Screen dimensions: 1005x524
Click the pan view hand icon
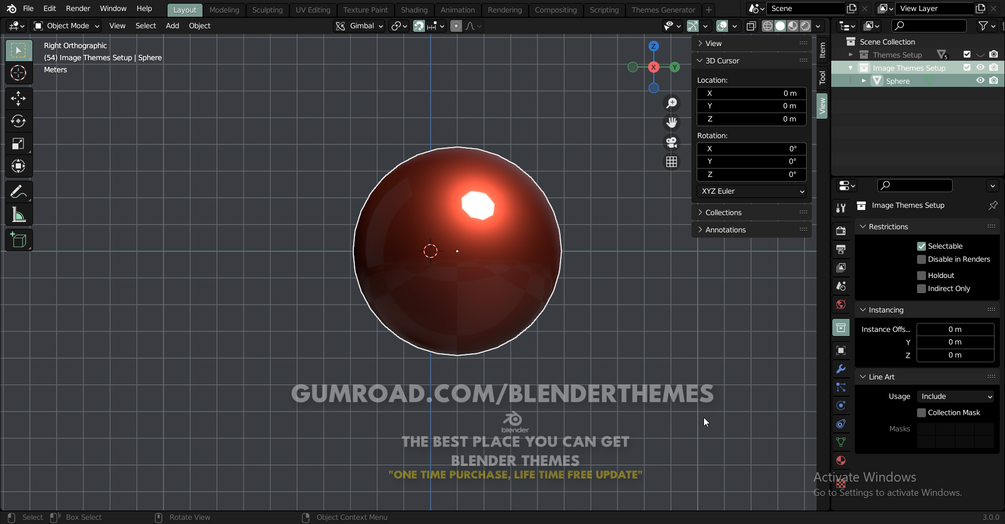coord(671,122)
